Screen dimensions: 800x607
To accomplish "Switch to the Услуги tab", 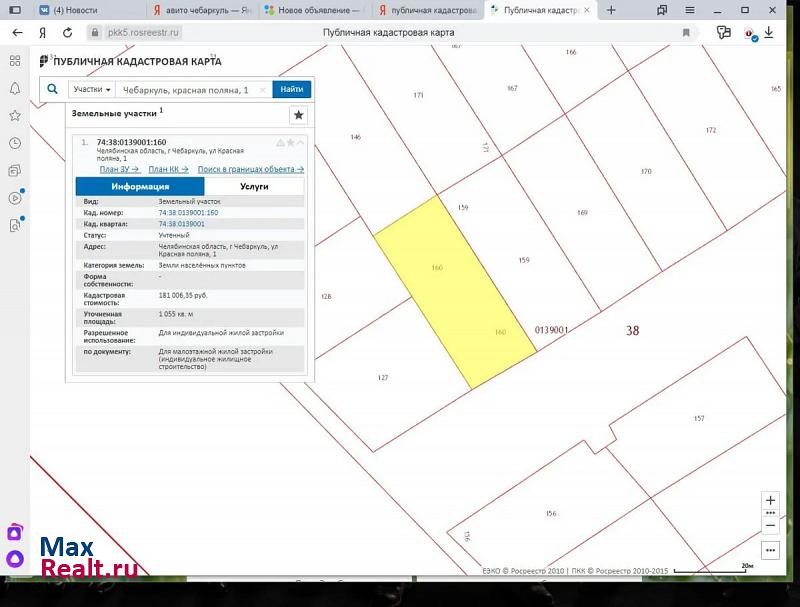I will tap(254, 186).
